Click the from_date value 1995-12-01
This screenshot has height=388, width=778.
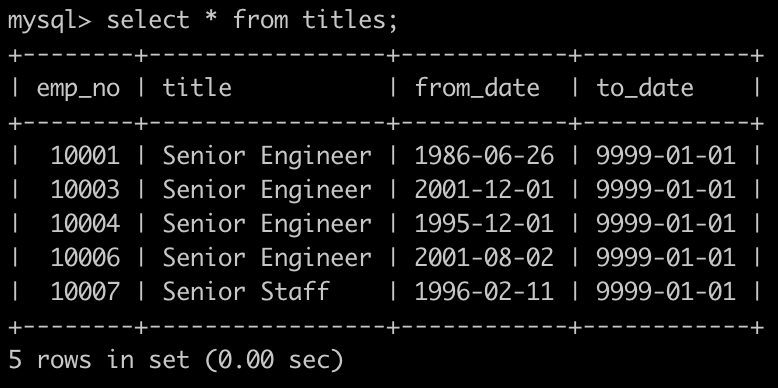[484, 223]
